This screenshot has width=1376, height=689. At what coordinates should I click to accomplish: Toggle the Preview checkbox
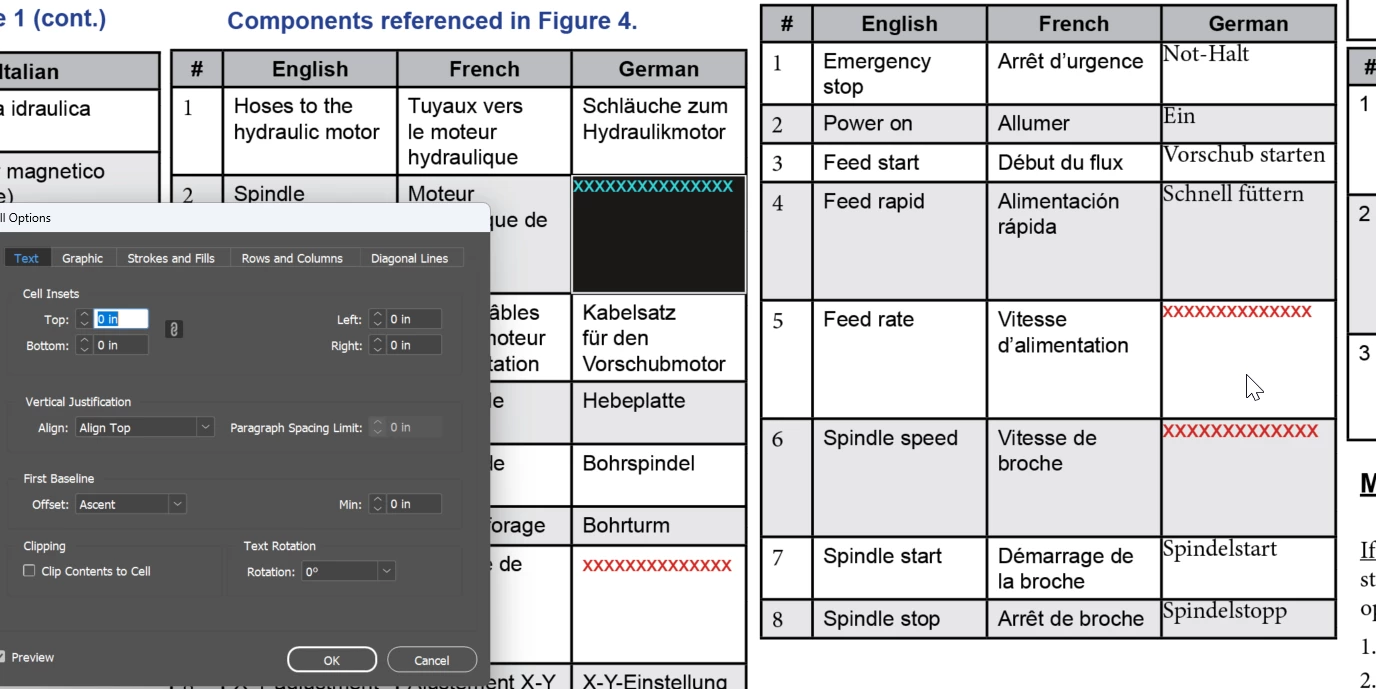click(x=2, y=657)
